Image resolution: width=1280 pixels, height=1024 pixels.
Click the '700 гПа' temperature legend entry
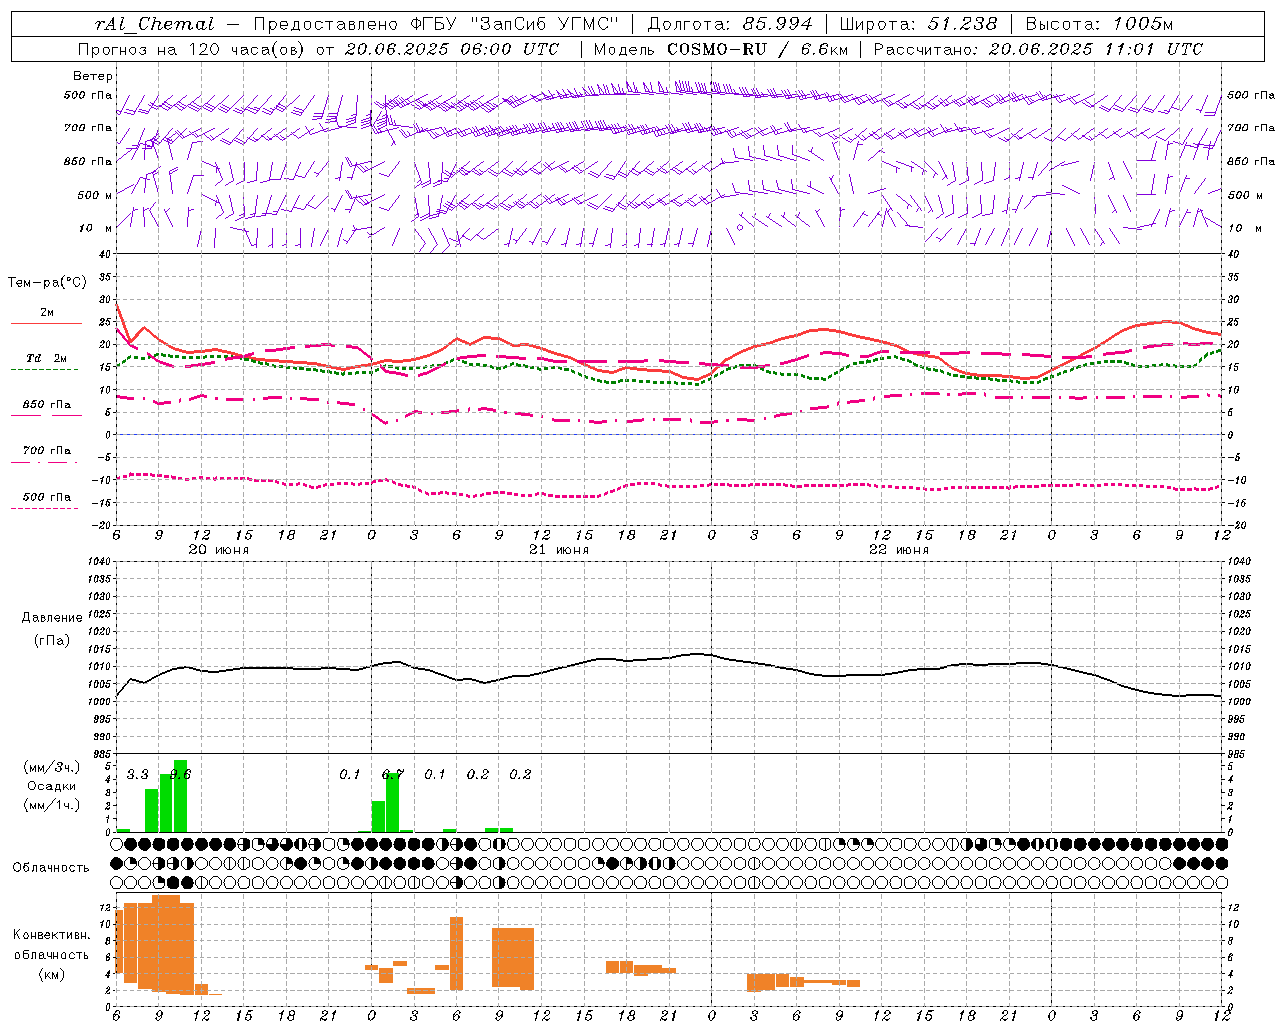[x=47, y=451]
